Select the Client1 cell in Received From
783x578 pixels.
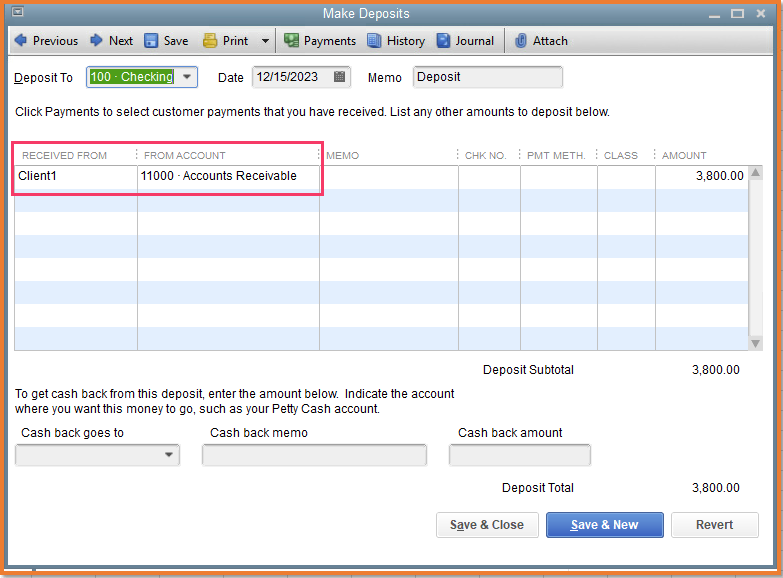click(76, 176)
